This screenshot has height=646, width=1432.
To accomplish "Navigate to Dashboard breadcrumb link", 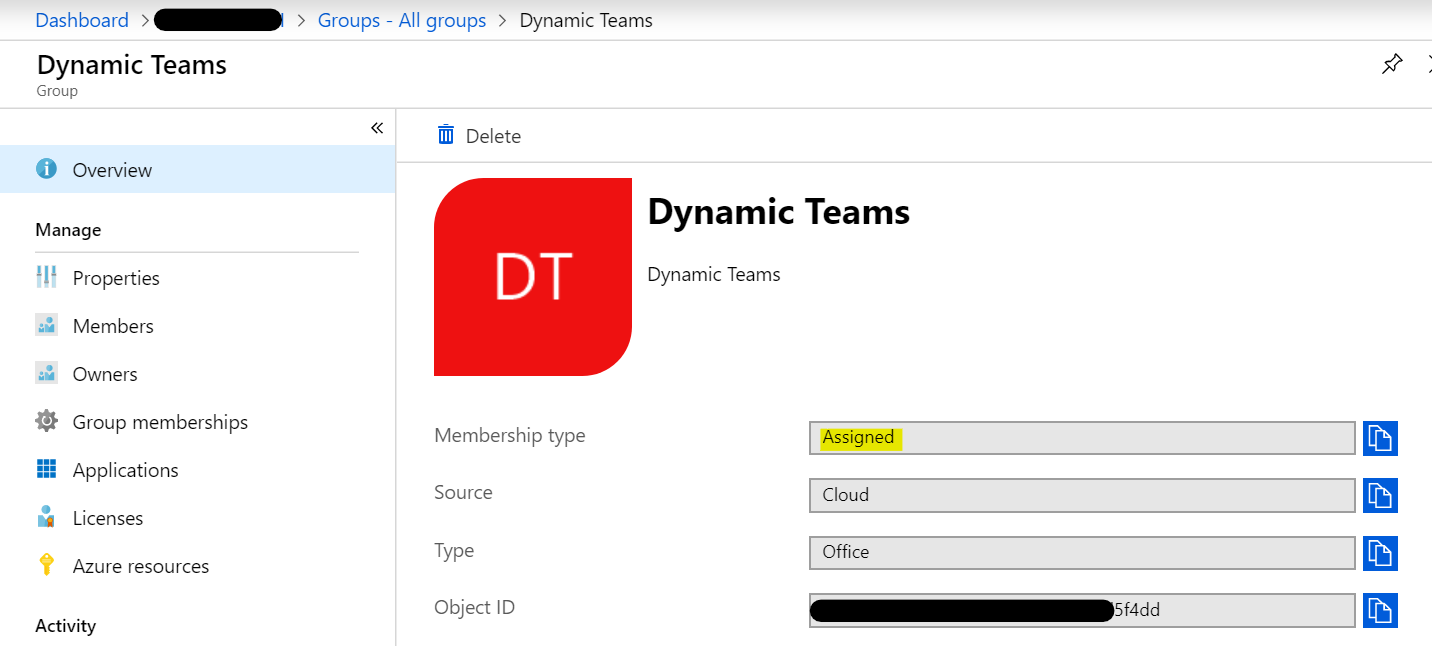I will coord(82,20).
